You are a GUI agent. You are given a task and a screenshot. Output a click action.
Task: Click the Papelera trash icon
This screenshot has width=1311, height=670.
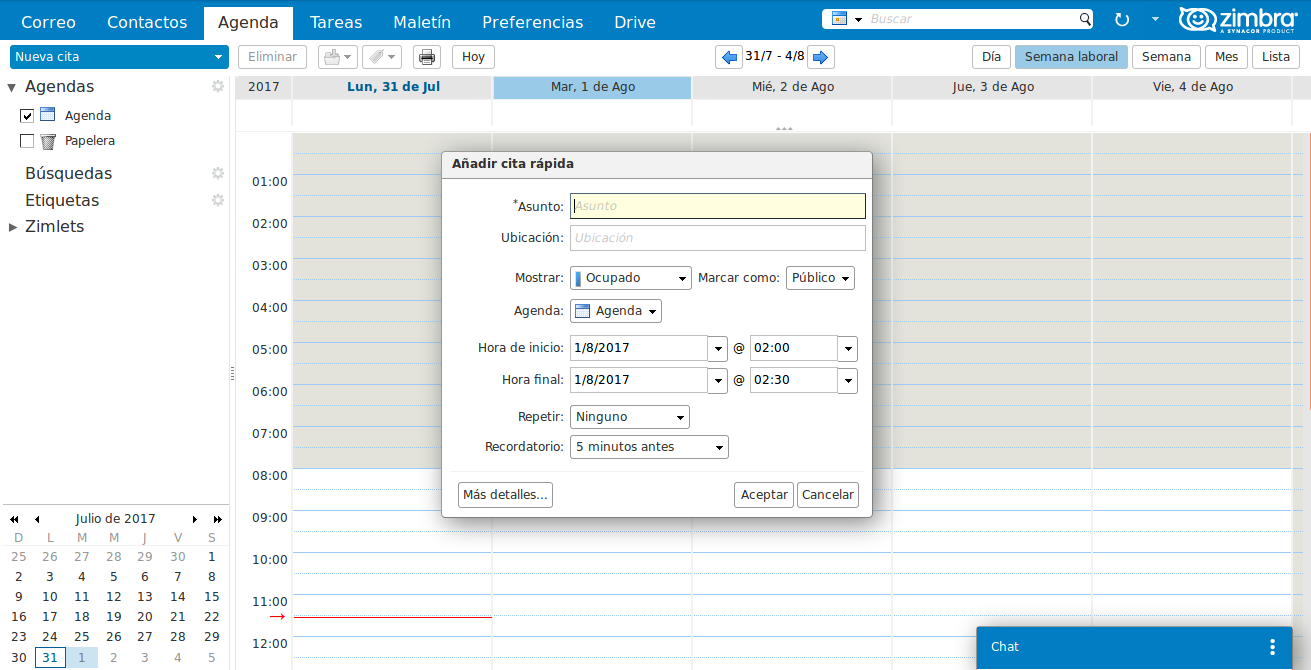[48, 141]
